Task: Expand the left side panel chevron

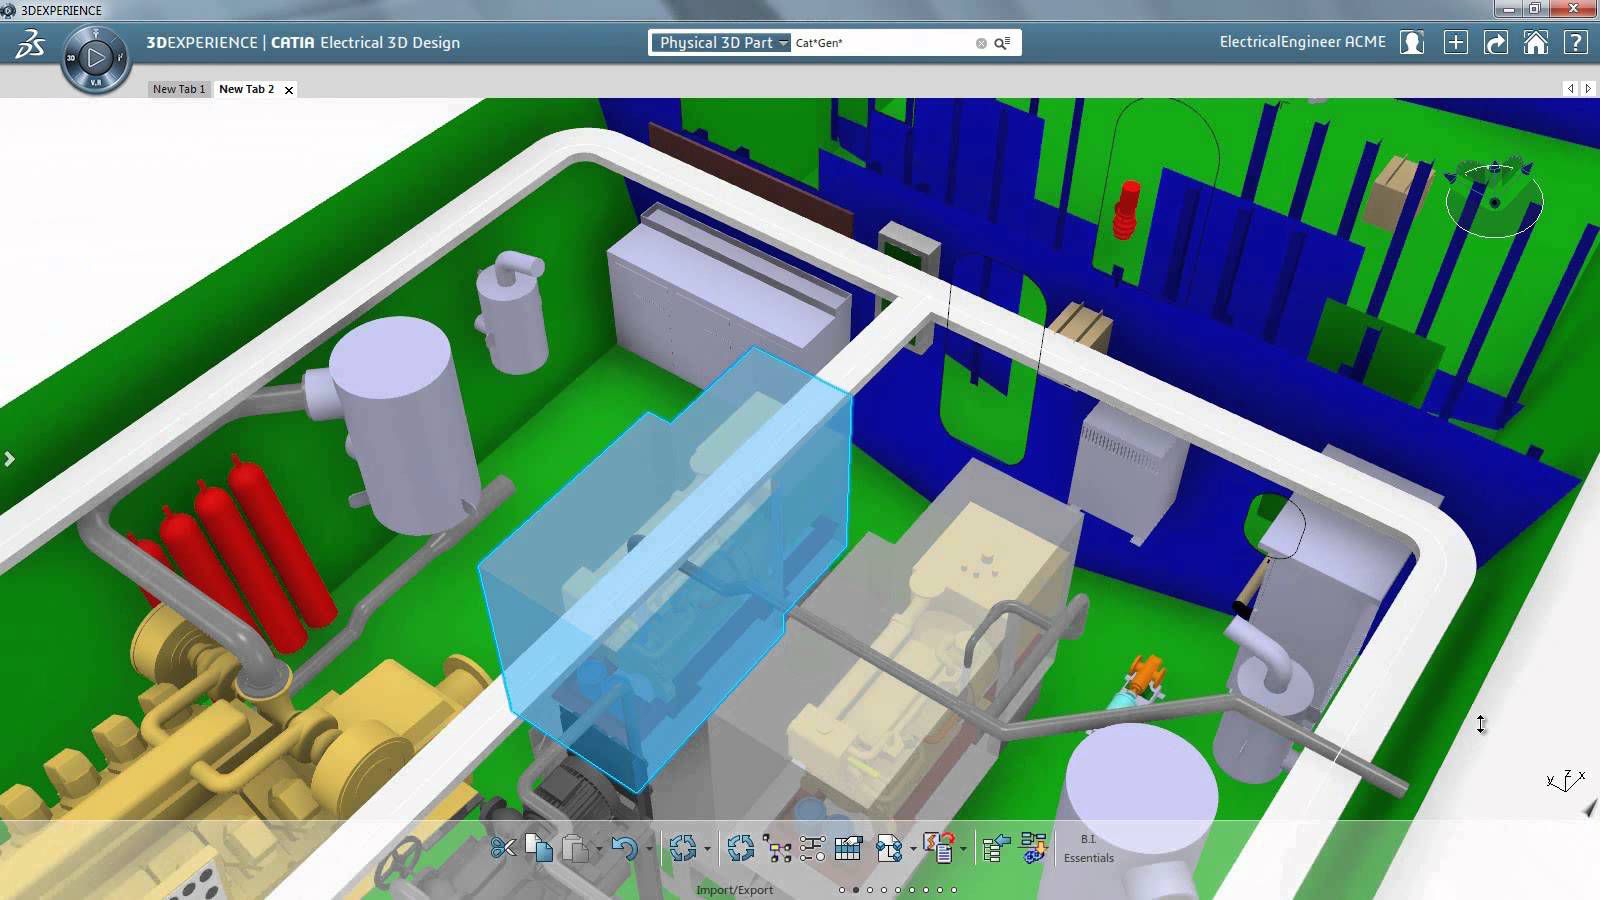Action: point(10,459)
